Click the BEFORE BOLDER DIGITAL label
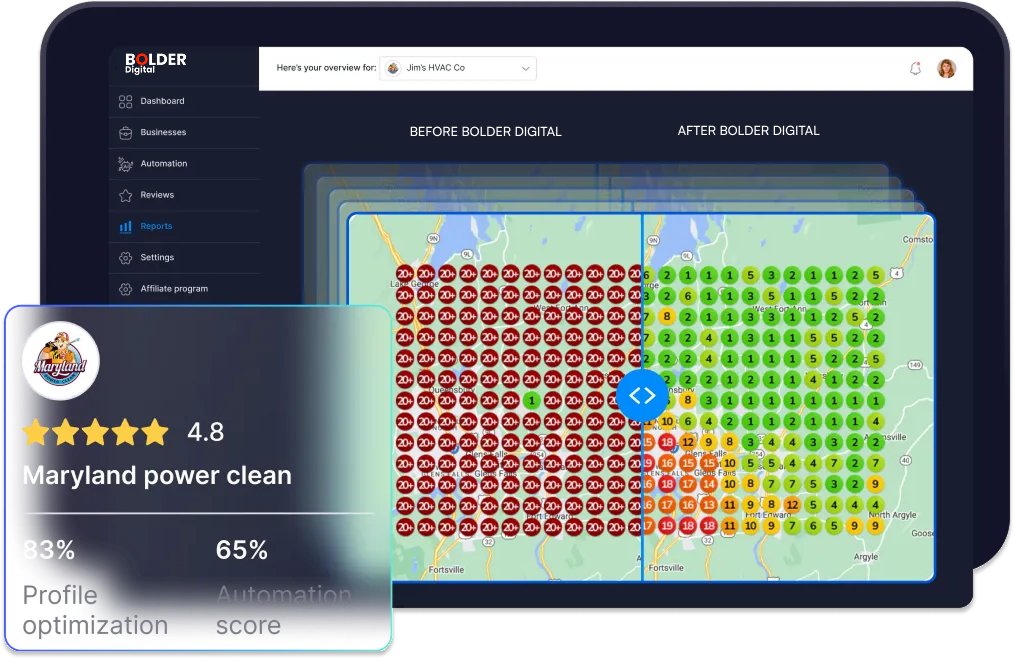This screenshot has width=1015, height=659. click(x=485, y=132)
